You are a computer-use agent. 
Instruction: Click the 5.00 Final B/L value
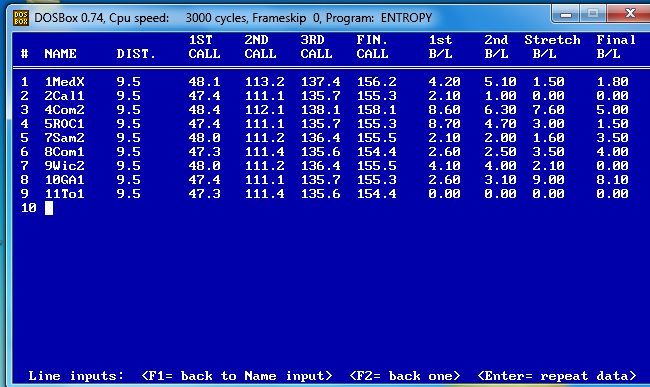tap(612, 110)
